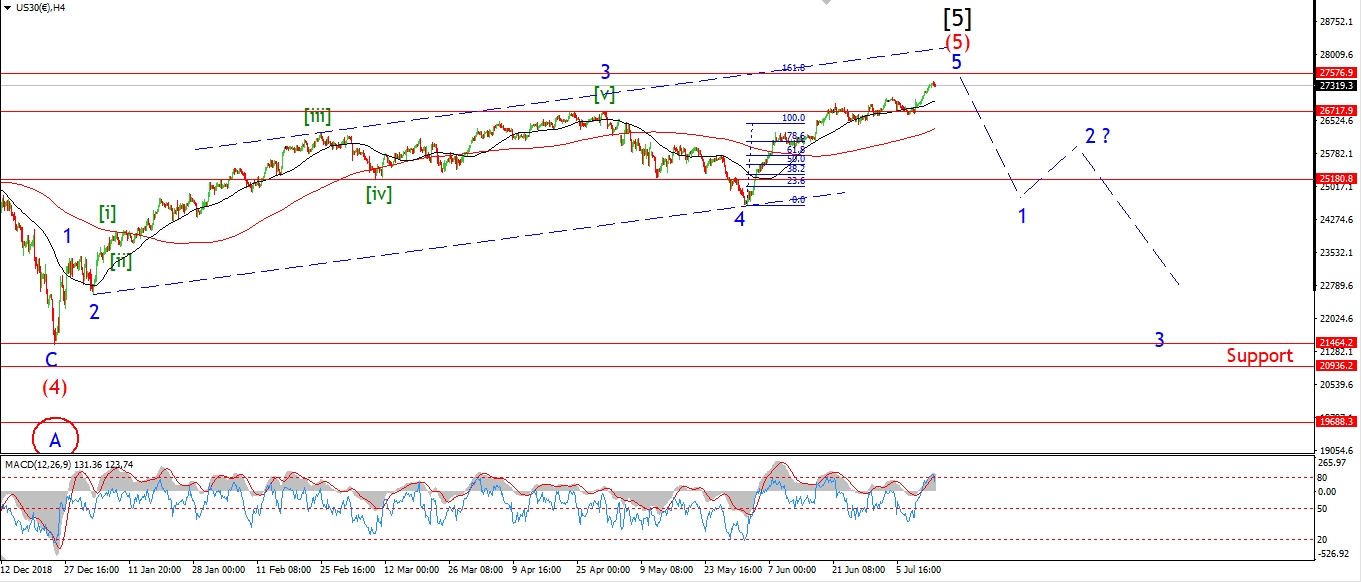Select the 265.97 MACD scale value
Screen dimensions: 1362x582
tap(1334, 465)
